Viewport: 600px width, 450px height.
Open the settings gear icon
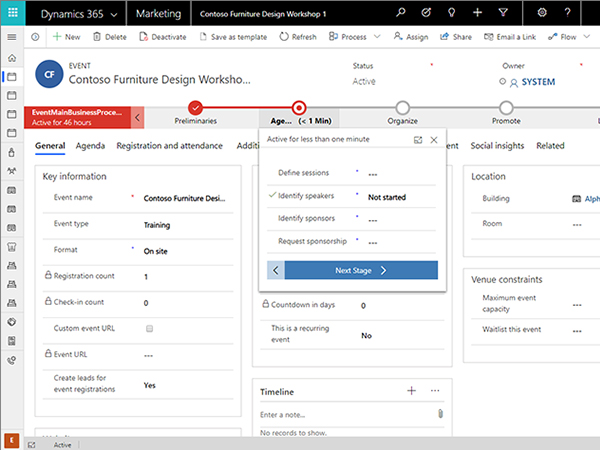542,13
